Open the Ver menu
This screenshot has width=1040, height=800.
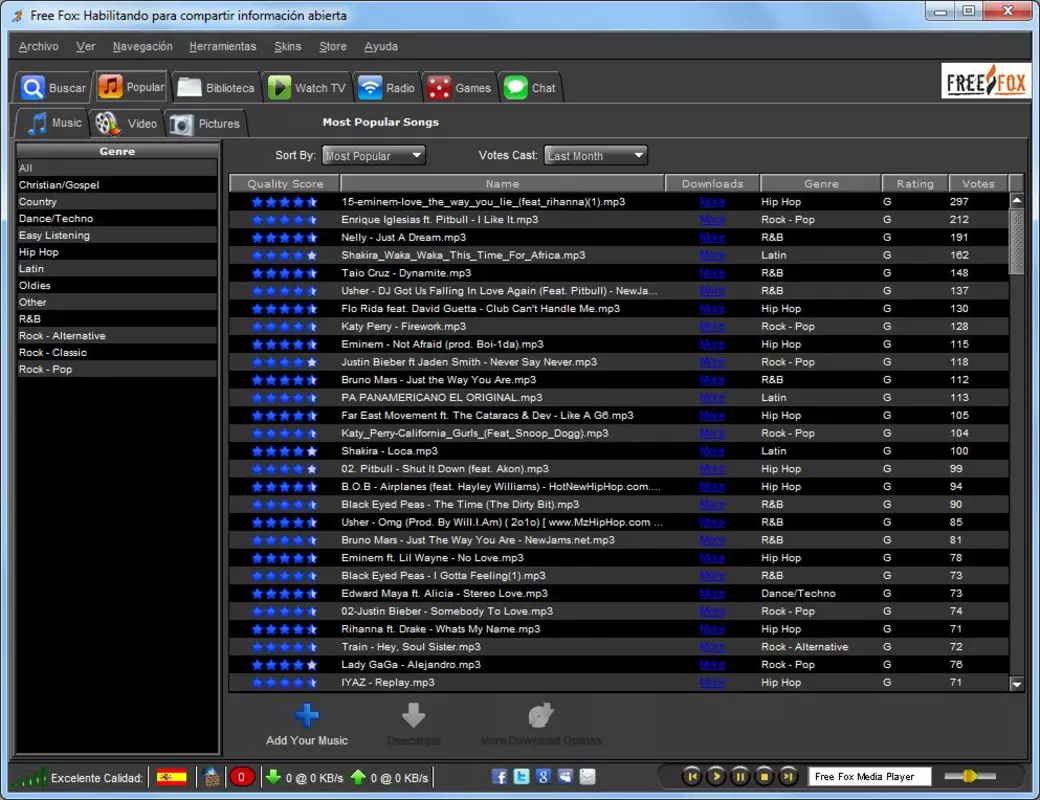point(86,46)
